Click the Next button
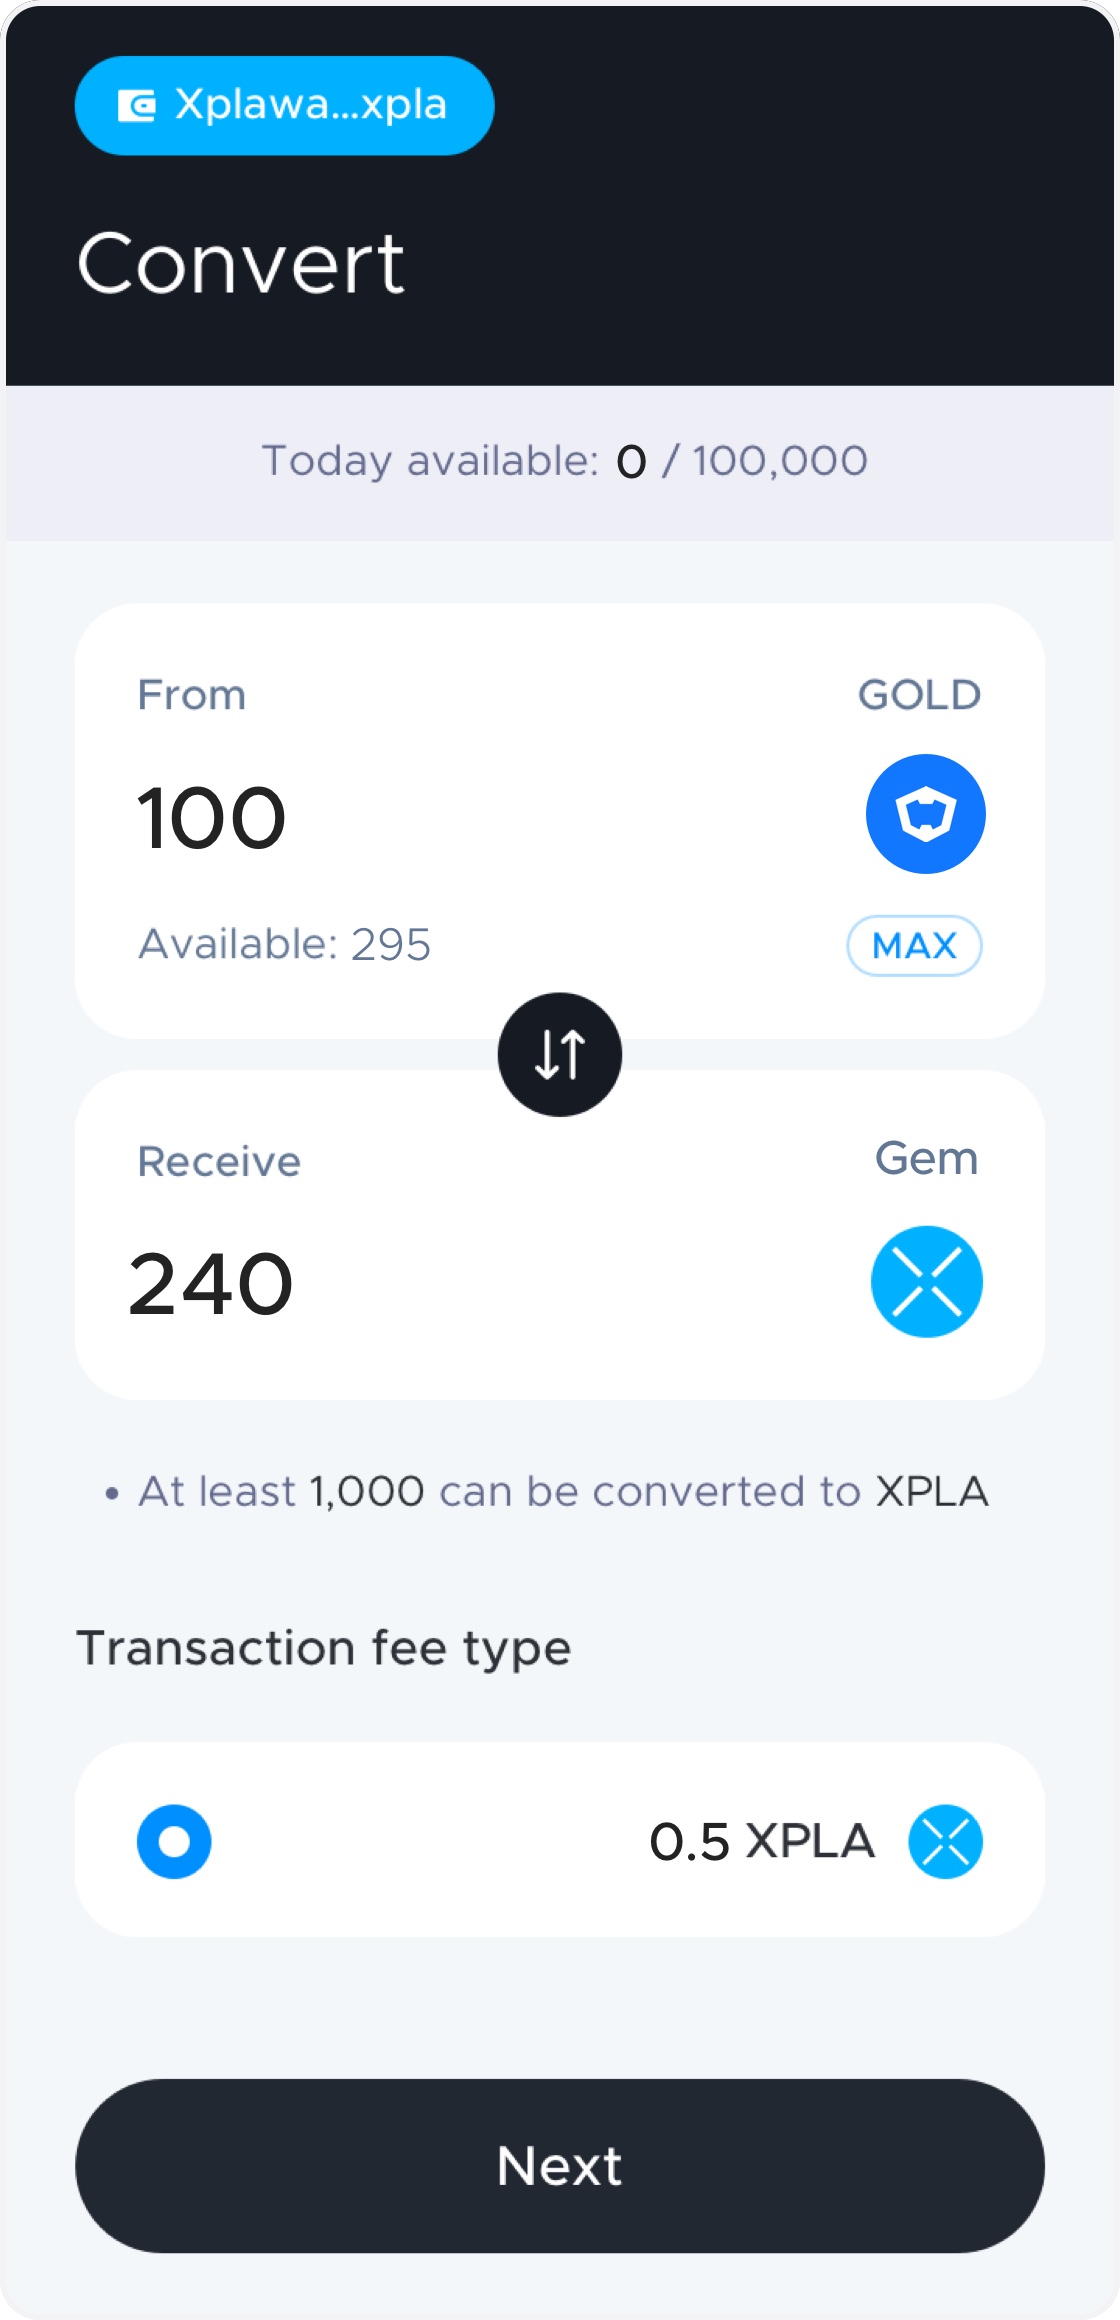 560,2166
